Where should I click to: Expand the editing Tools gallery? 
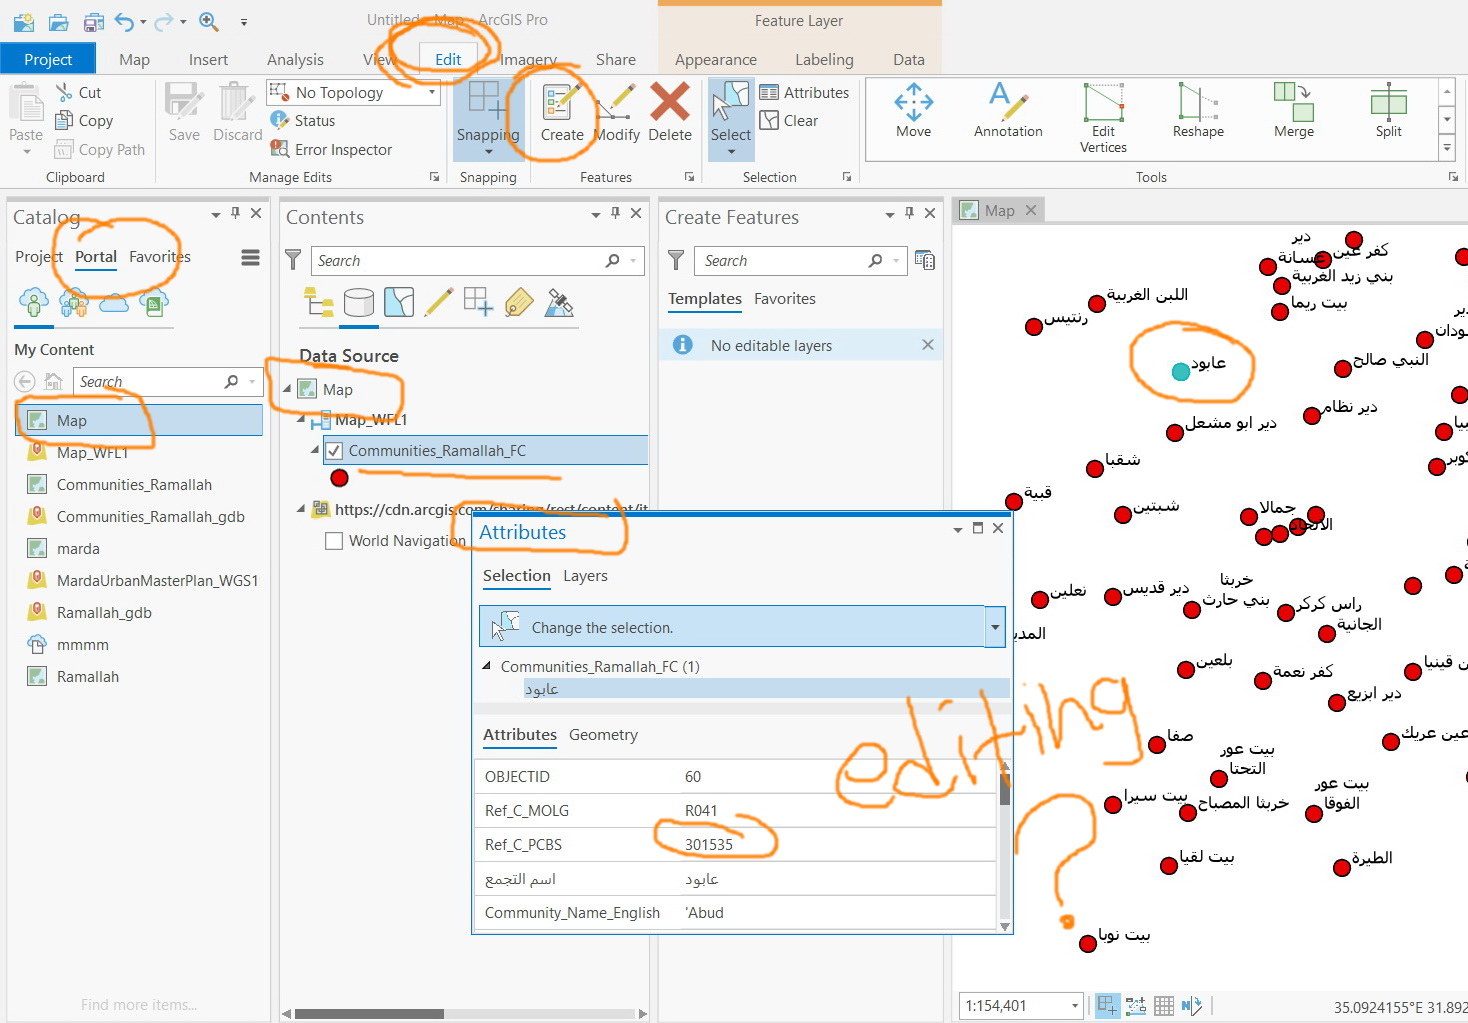(1447, 148)
